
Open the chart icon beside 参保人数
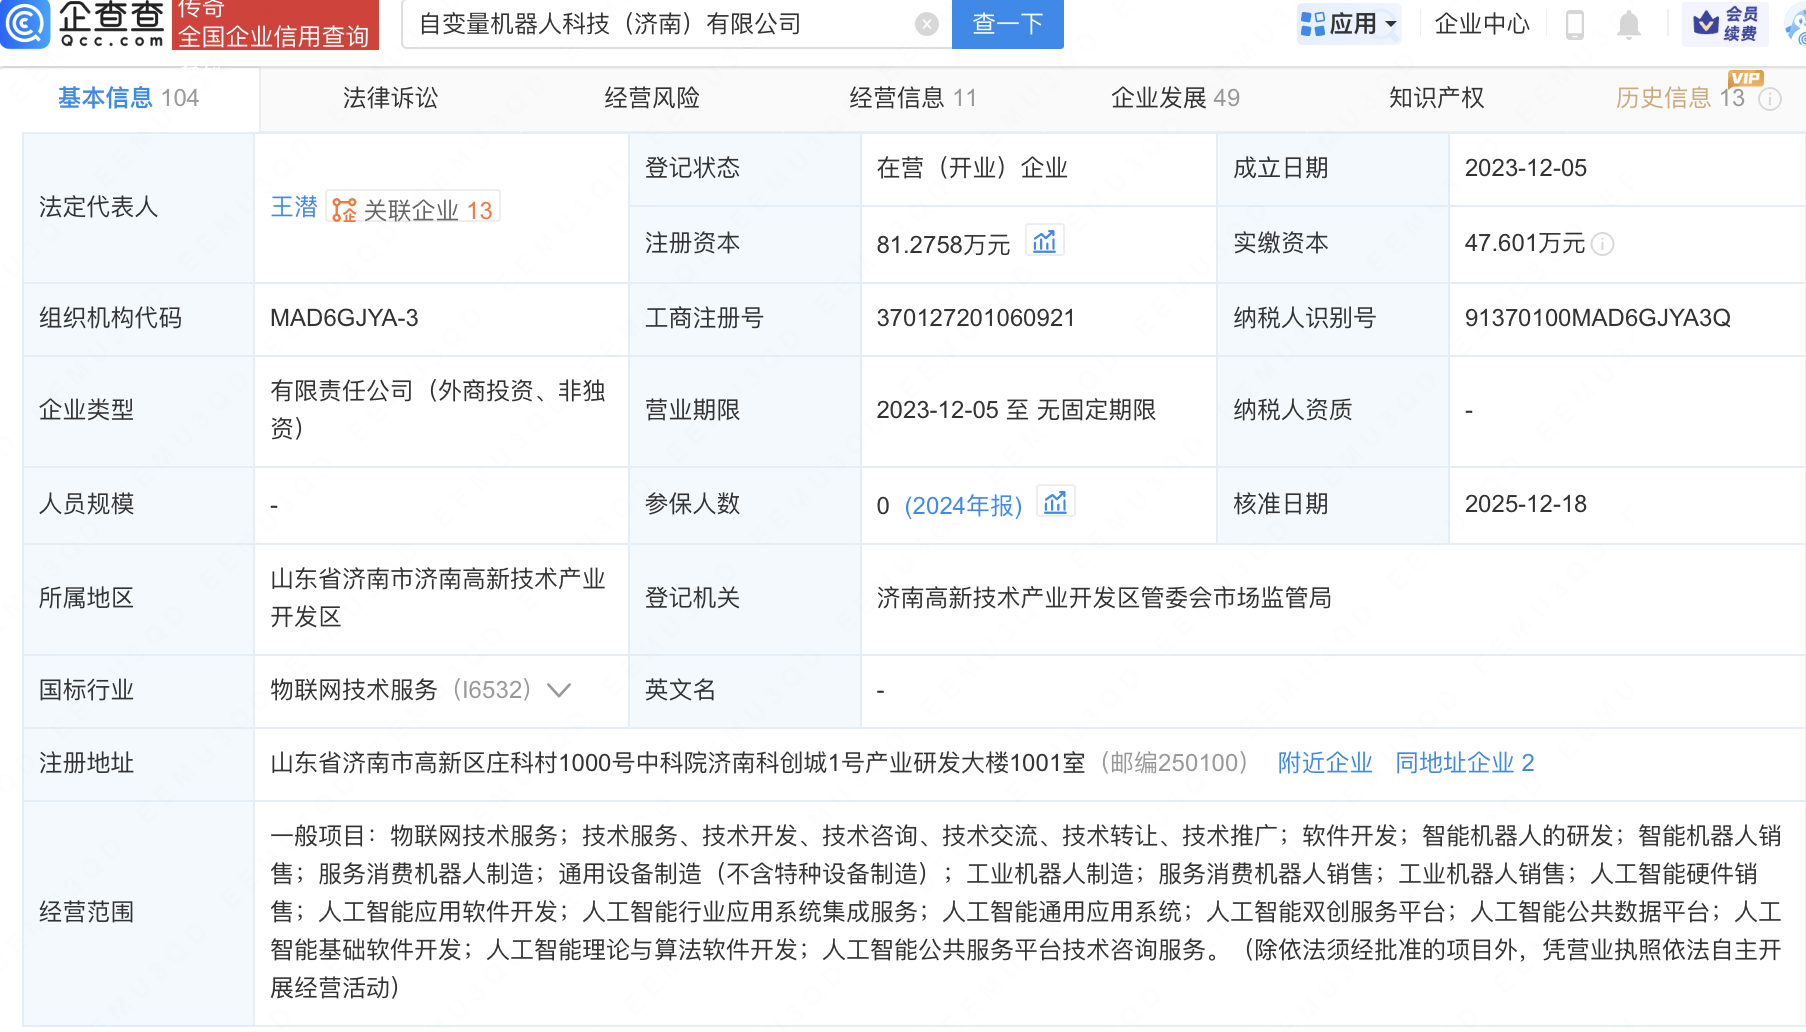(x=1056, y=501)
